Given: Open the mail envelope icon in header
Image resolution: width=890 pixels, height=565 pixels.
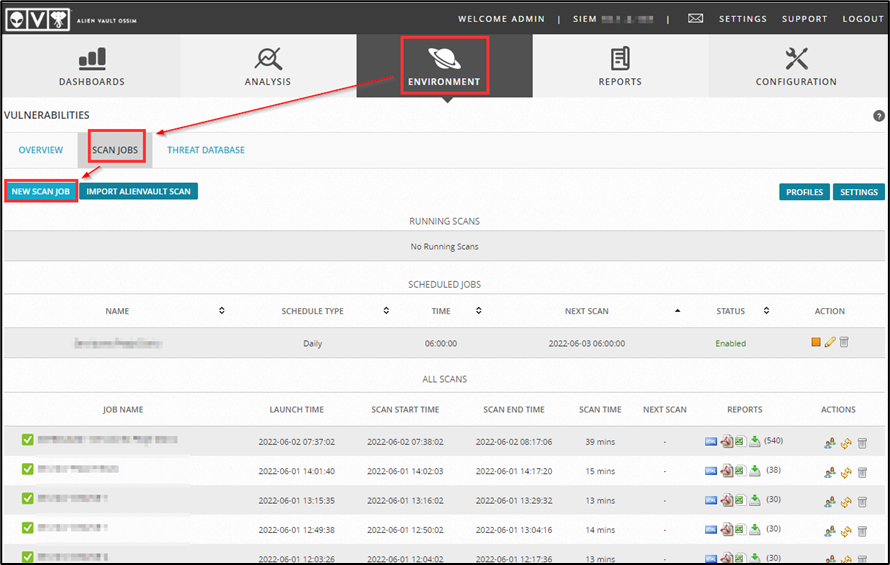Looking at the screenshot, I should (696, 19).
